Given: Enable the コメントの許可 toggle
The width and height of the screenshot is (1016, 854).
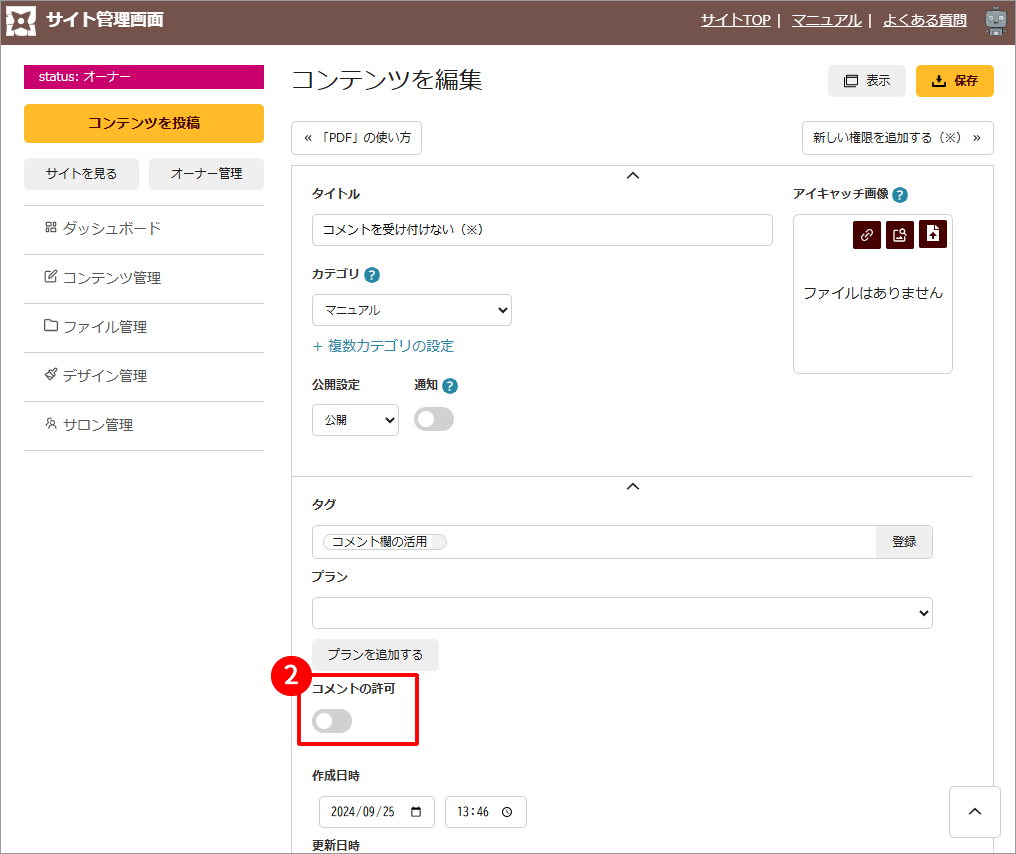Looking at the screenshot, I should tap(332, 721).
